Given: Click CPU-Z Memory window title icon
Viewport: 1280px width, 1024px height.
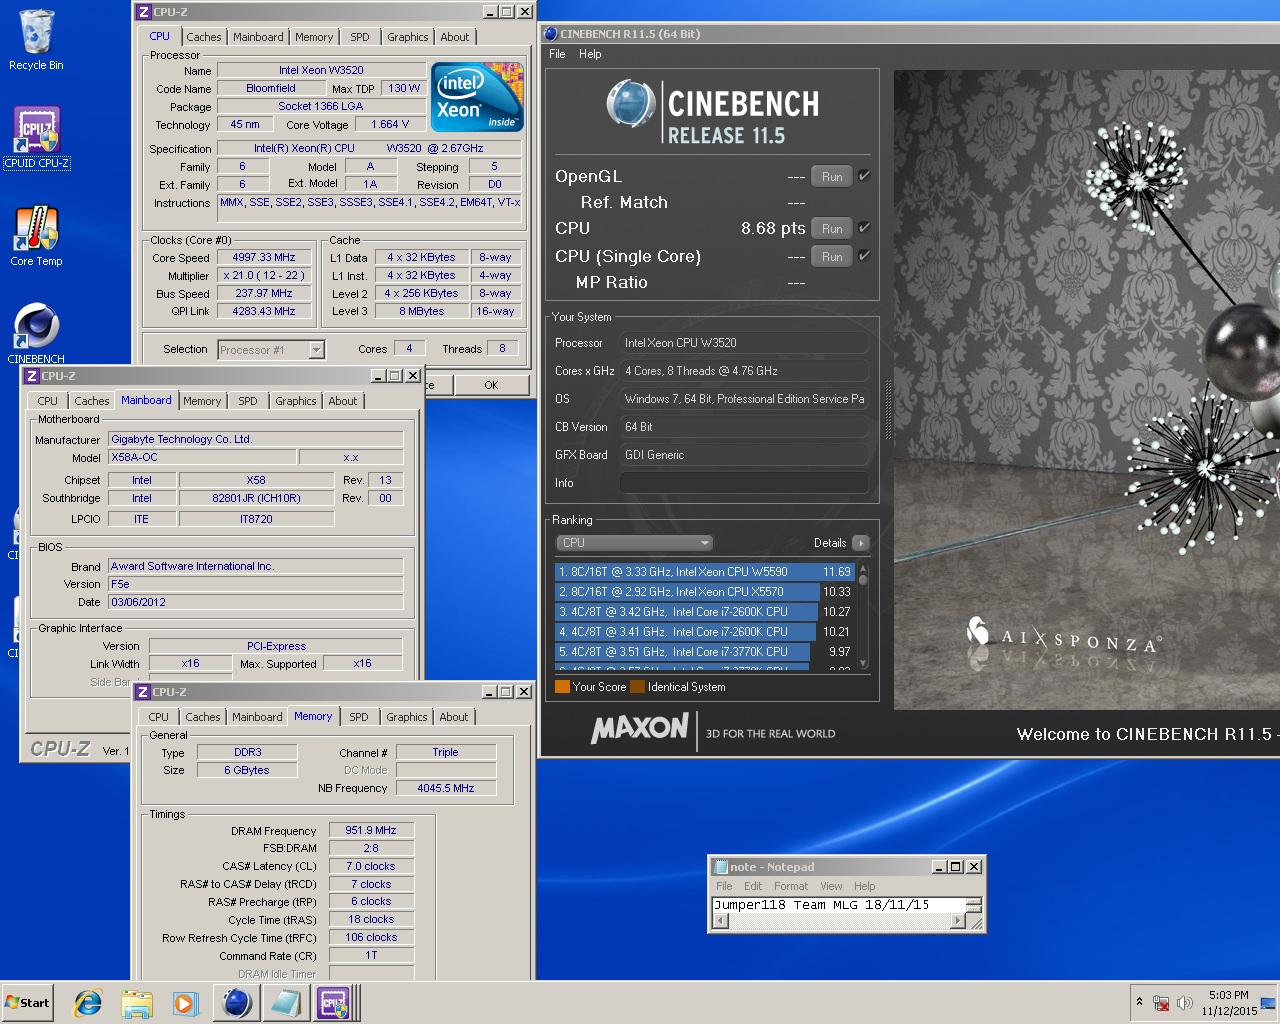Looking at the screenshot, I should 143,692.
